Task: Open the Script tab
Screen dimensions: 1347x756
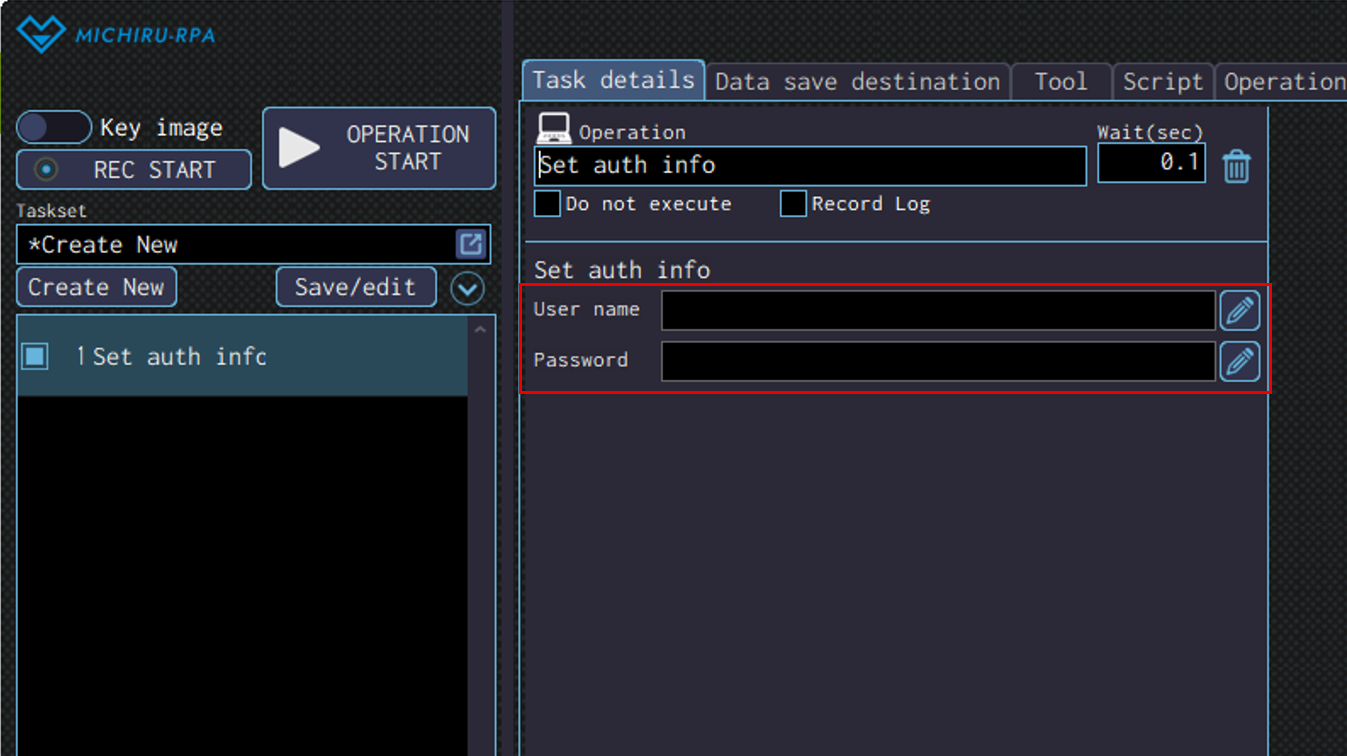Action: coord(1162,82)
